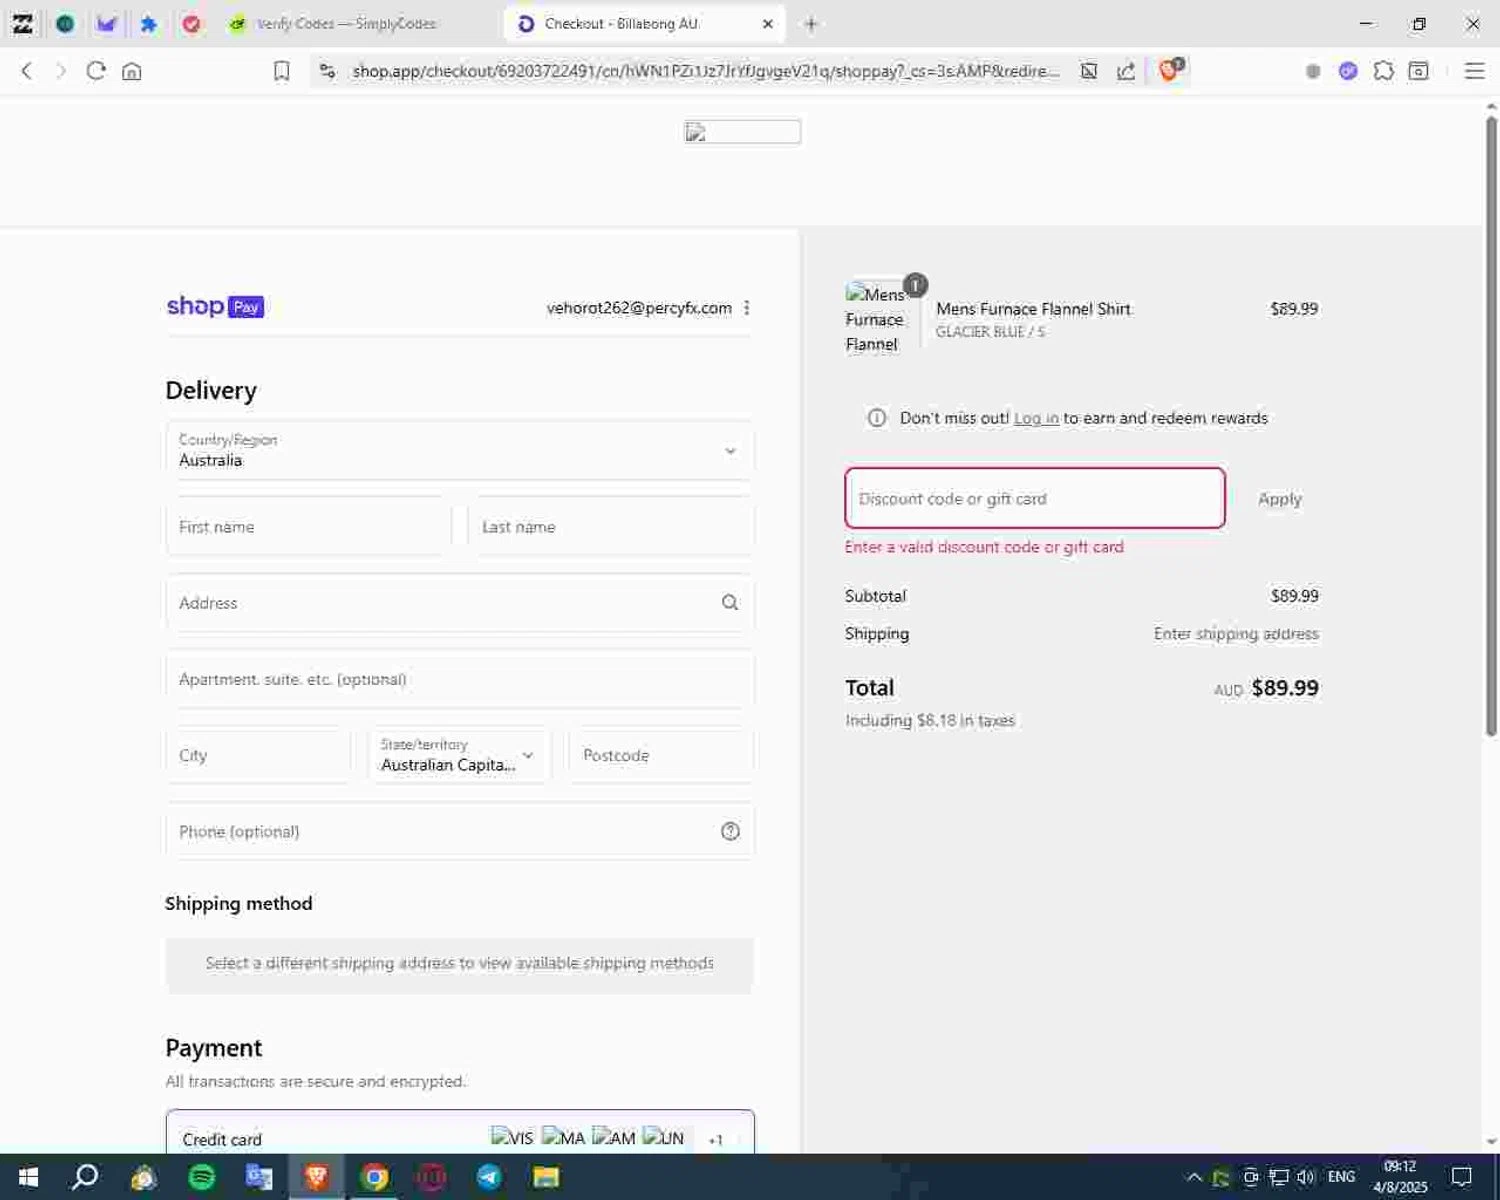Viewport: 1500px width, 1200px height.
Task: Switch to the pinned tab with the blue puzzle icon
Action: [x=148, y=24]
